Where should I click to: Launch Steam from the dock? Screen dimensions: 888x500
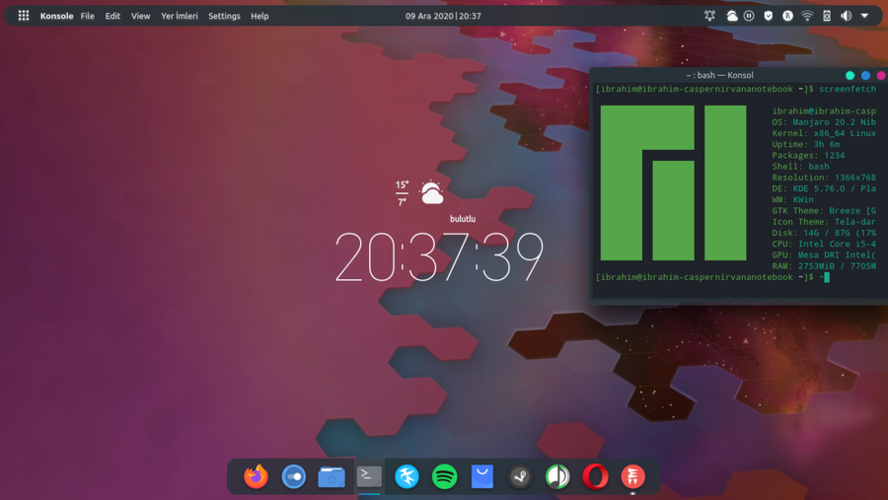click(520, 477)
